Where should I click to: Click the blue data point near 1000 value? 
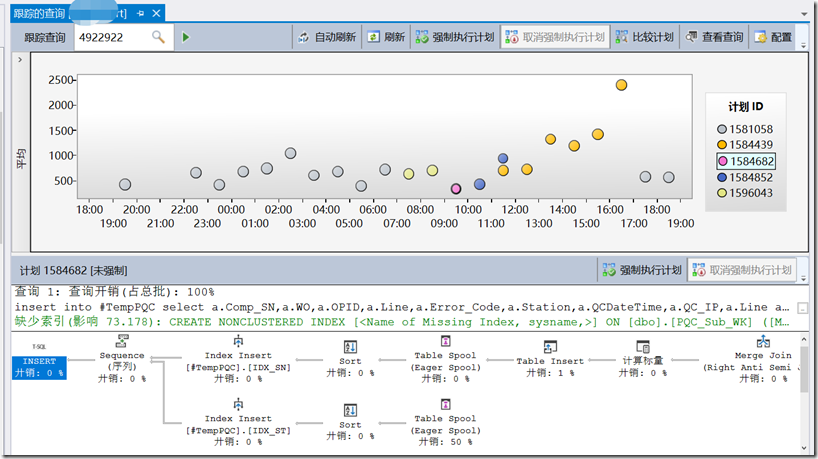click(503, 159)
